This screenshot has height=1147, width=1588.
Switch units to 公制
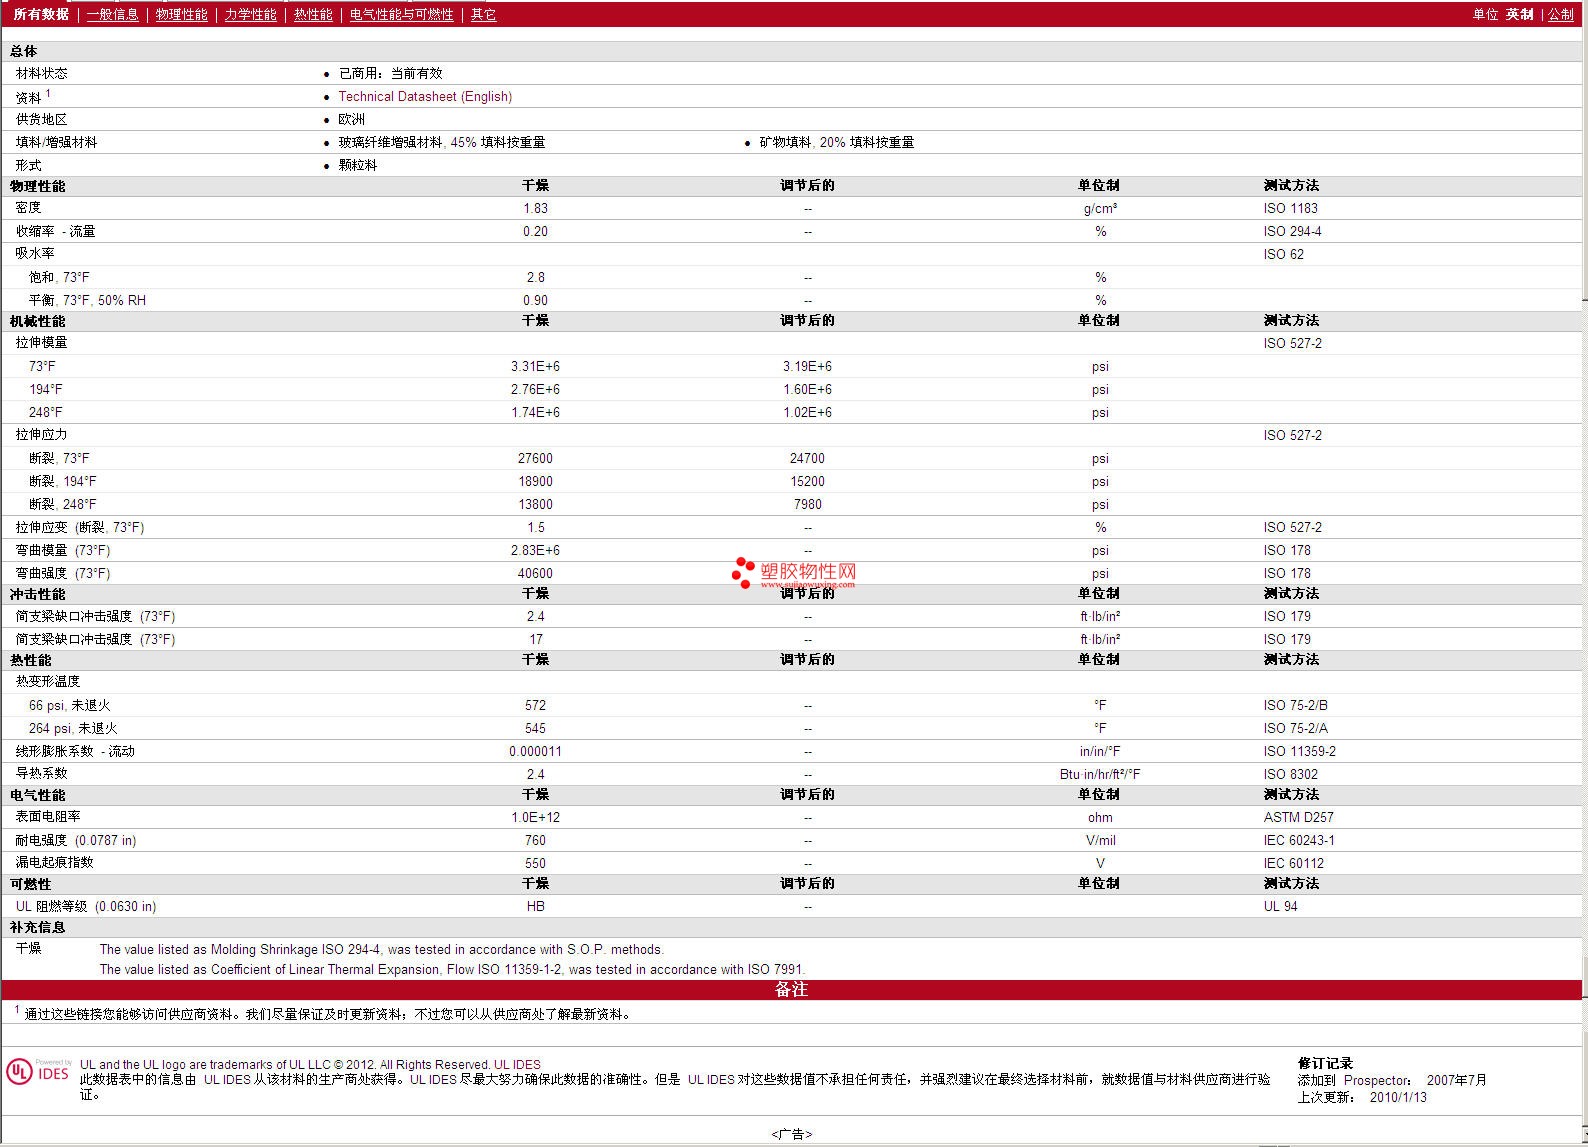(1561, 14)
